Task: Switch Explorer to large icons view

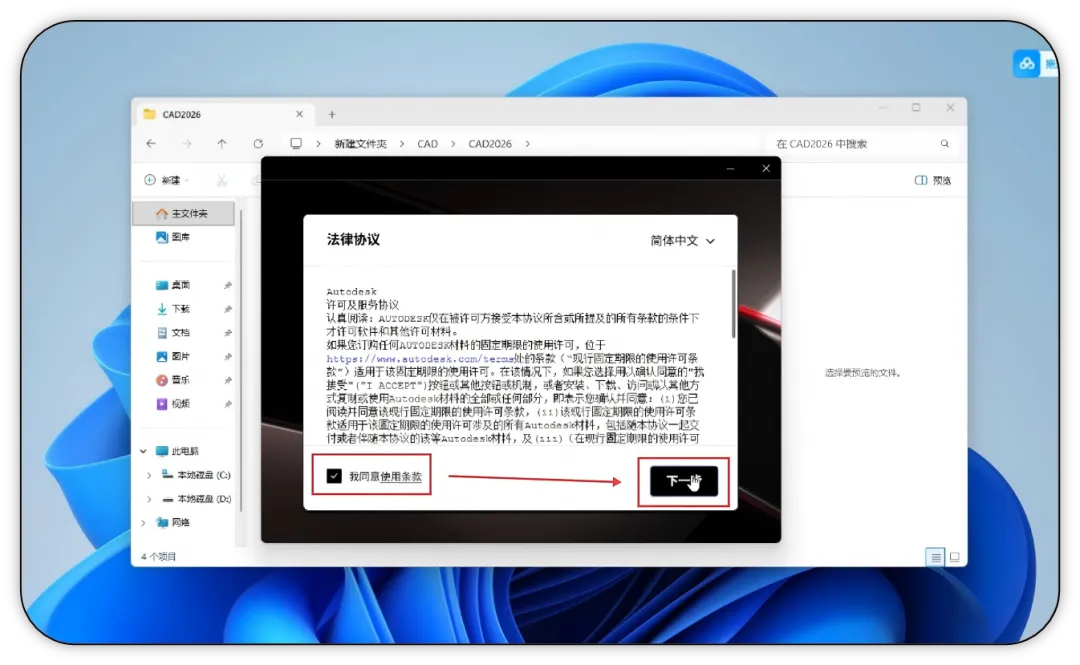Action: (955, 557)
